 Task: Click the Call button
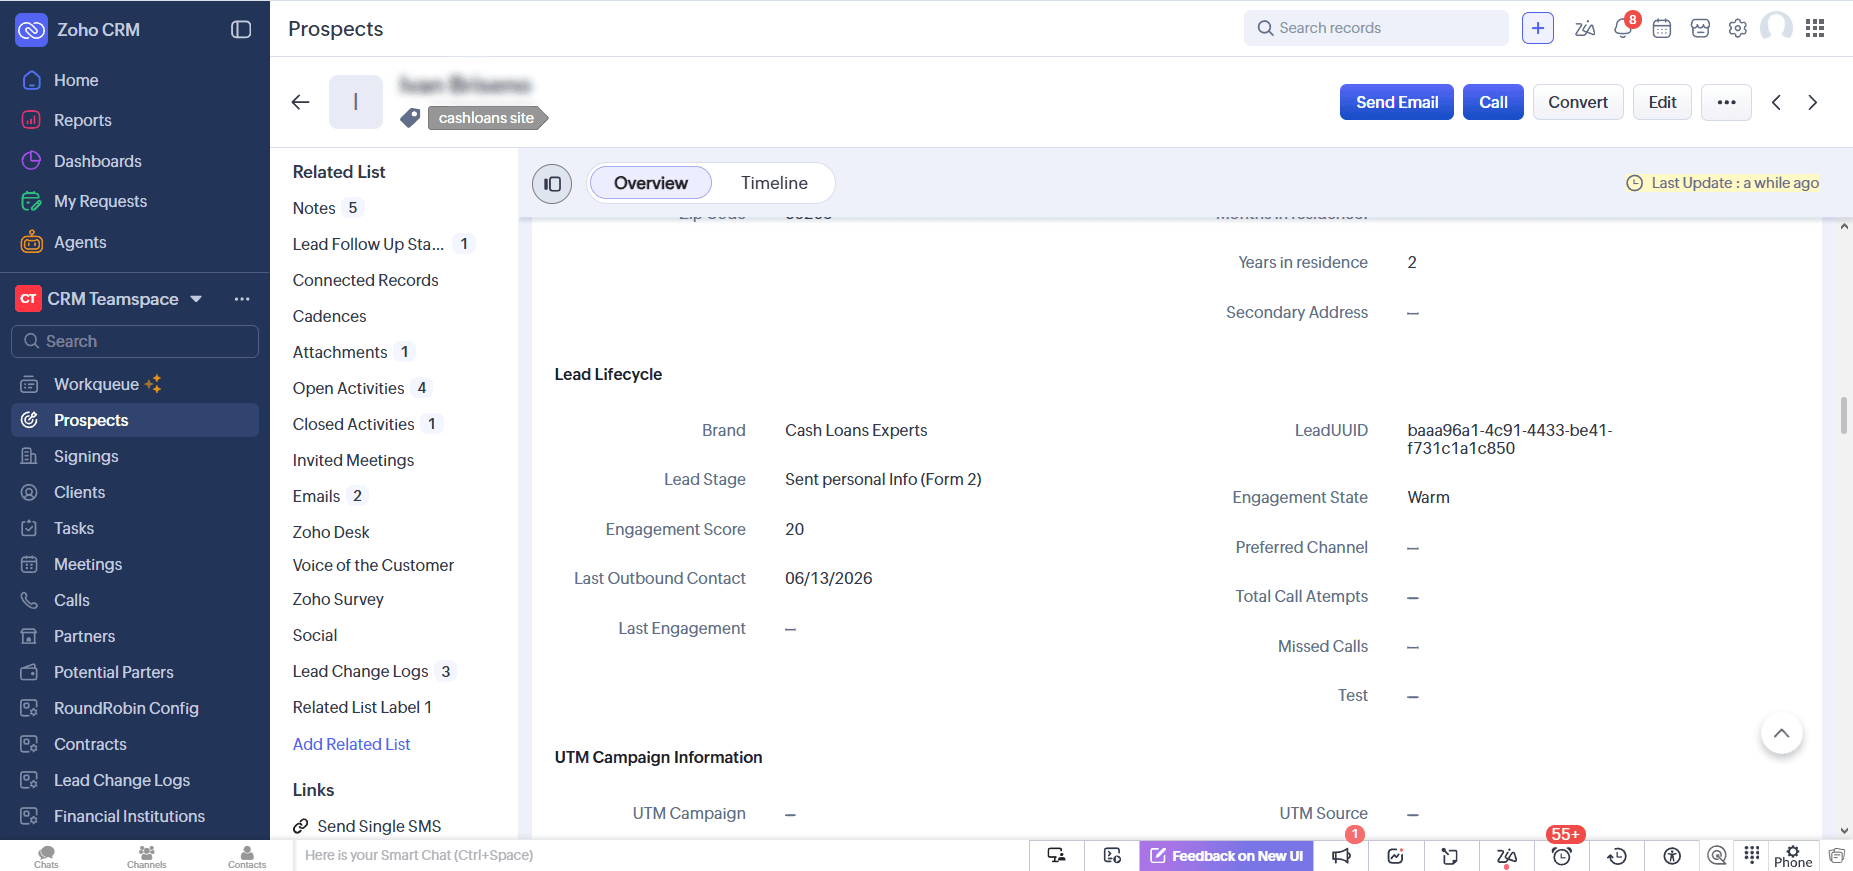click(1493, 102)
